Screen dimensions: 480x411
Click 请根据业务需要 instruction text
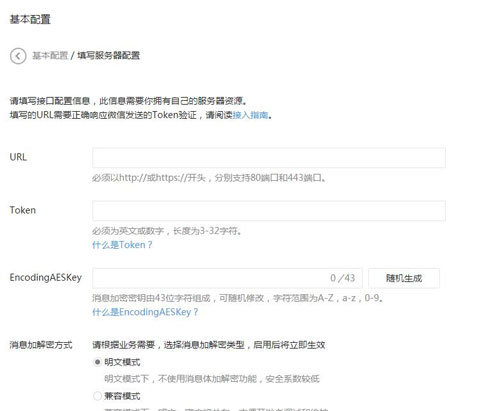[x=209, y=345]
